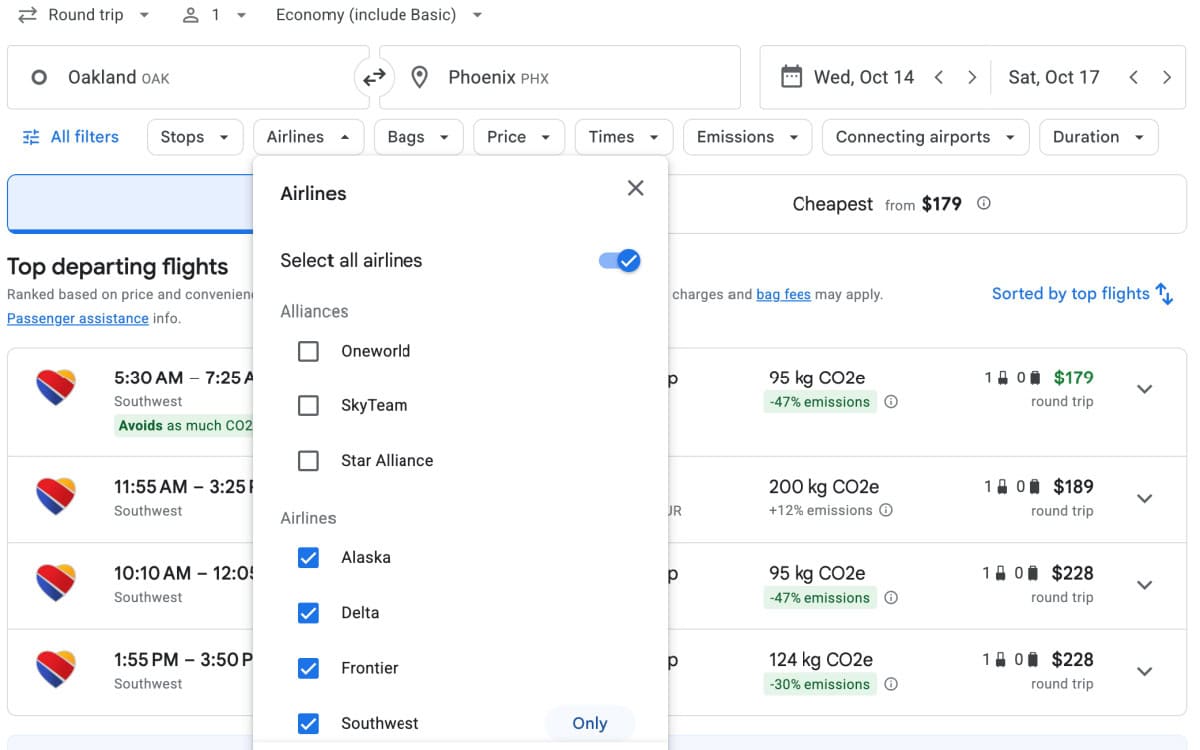Select the Wed, Oct 14 departure date

tap(864, 77)
